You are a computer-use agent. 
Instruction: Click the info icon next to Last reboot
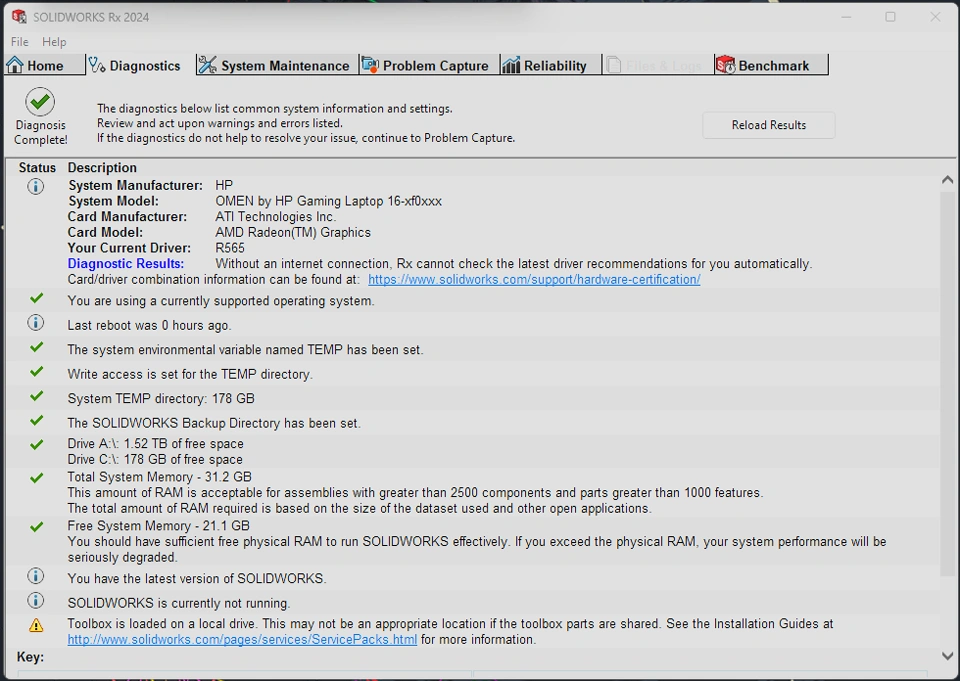(36, 323)
